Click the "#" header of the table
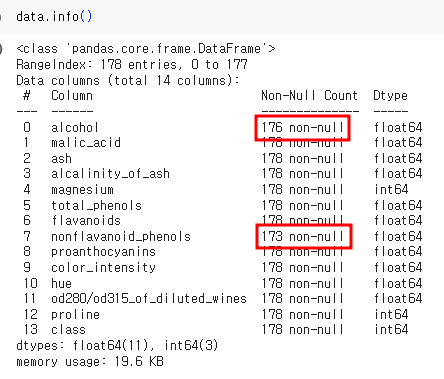The height and width of the screenshot is (379, 444). pyautogui.click(x=27, y=96)
